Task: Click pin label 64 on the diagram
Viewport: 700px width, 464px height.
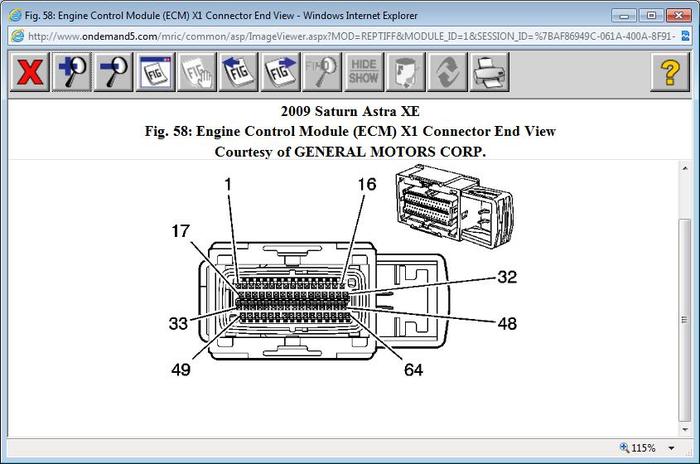Action: coord(413,370)
